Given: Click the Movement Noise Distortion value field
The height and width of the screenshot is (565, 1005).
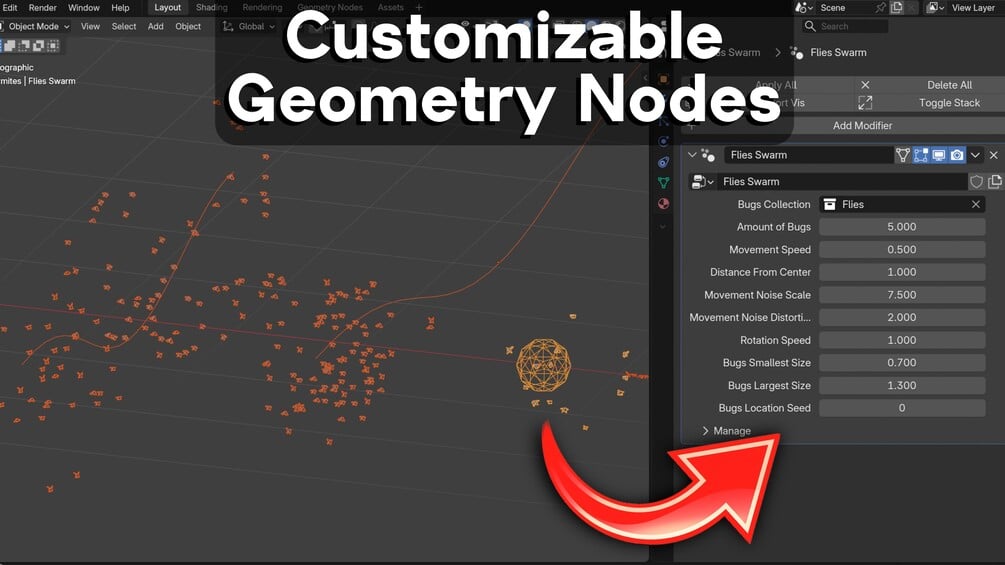Looking at the screenshot, I should pos(902,318).
